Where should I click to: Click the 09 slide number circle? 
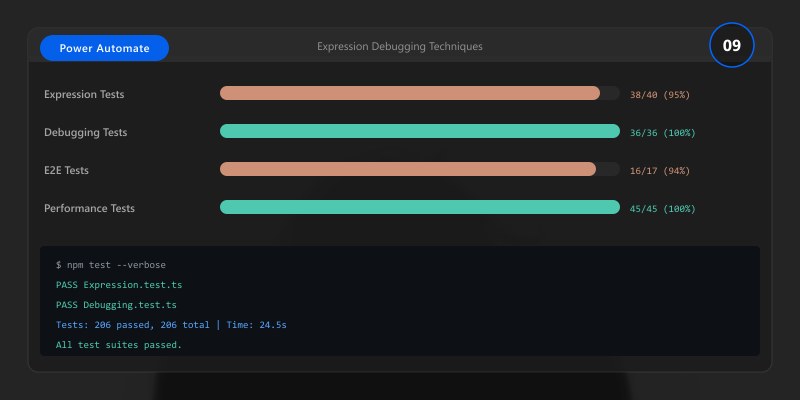coord(732,45)
